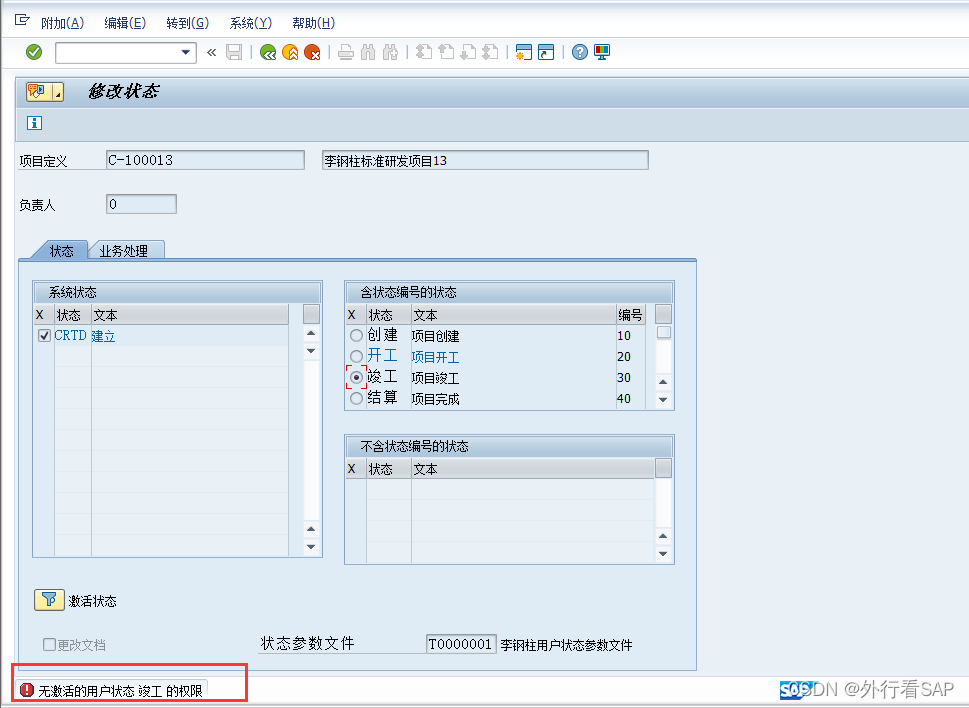This screenshot has width=969, height=708.
Task: Click lower scroll-up arrow in 系统状态 table
Action: point(311,529)
